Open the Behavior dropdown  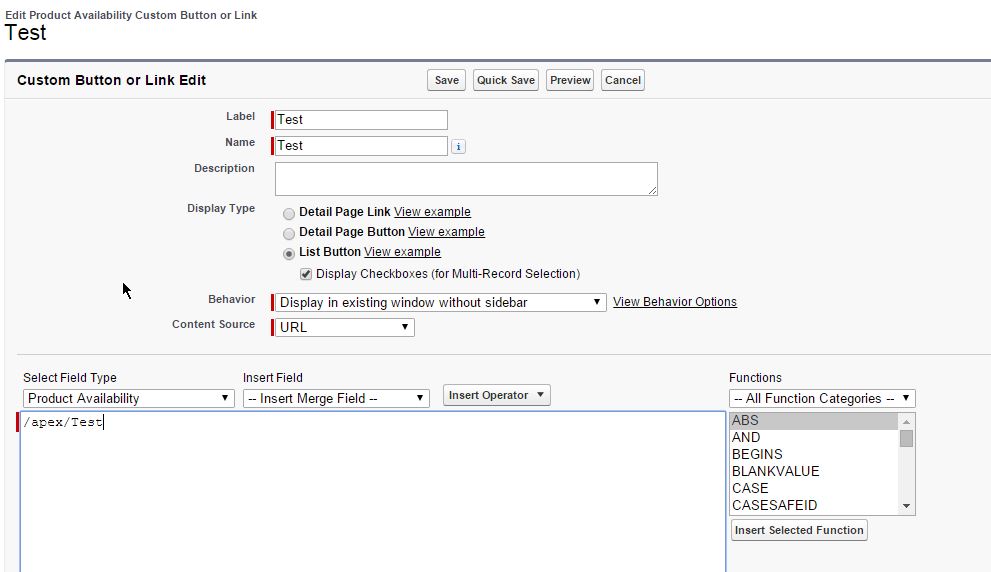pos(440,302)
